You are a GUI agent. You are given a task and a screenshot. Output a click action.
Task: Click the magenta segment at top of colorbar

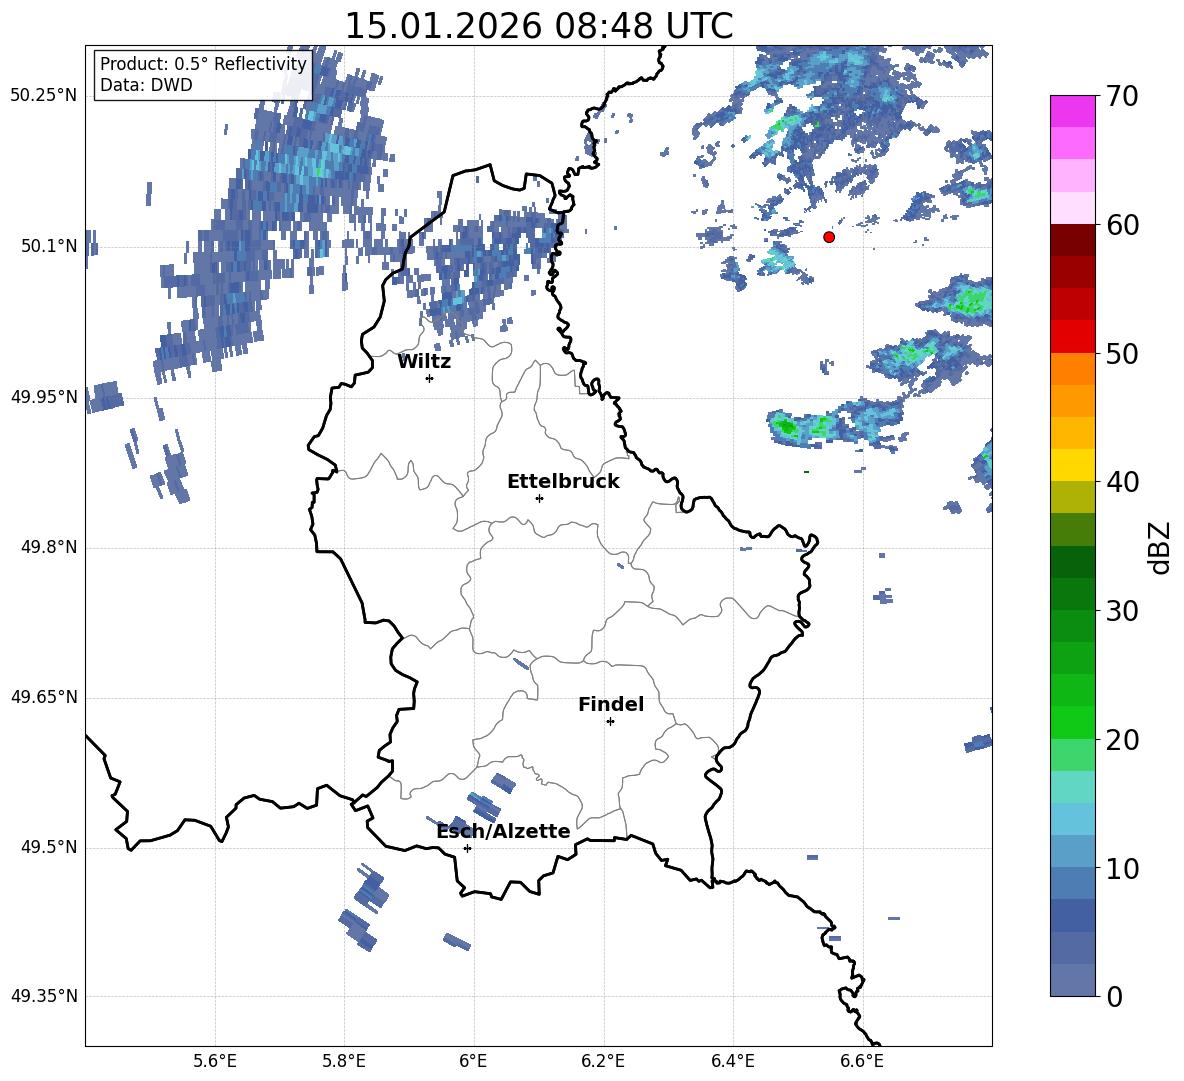1072,111
